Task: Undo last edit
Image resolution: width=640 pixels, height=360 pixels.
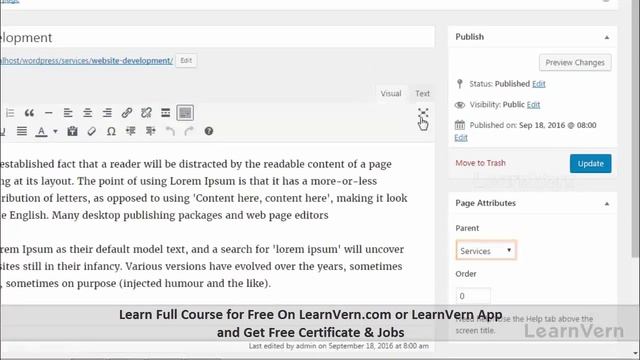Action: (170, 131)
